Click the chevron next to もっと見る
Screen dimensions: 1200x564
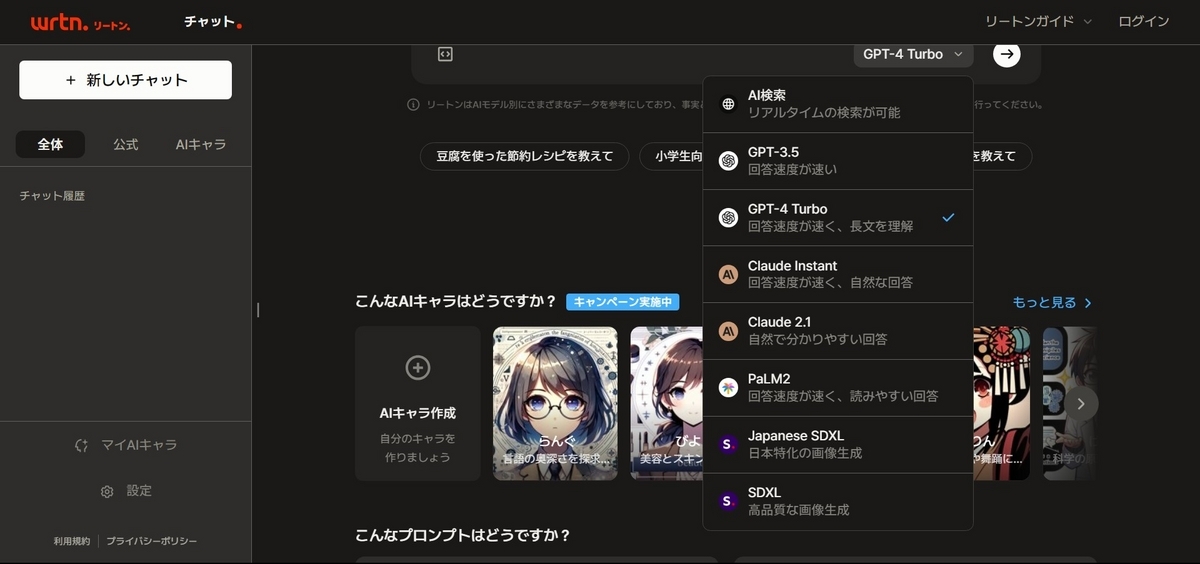tap(1088, 303)
